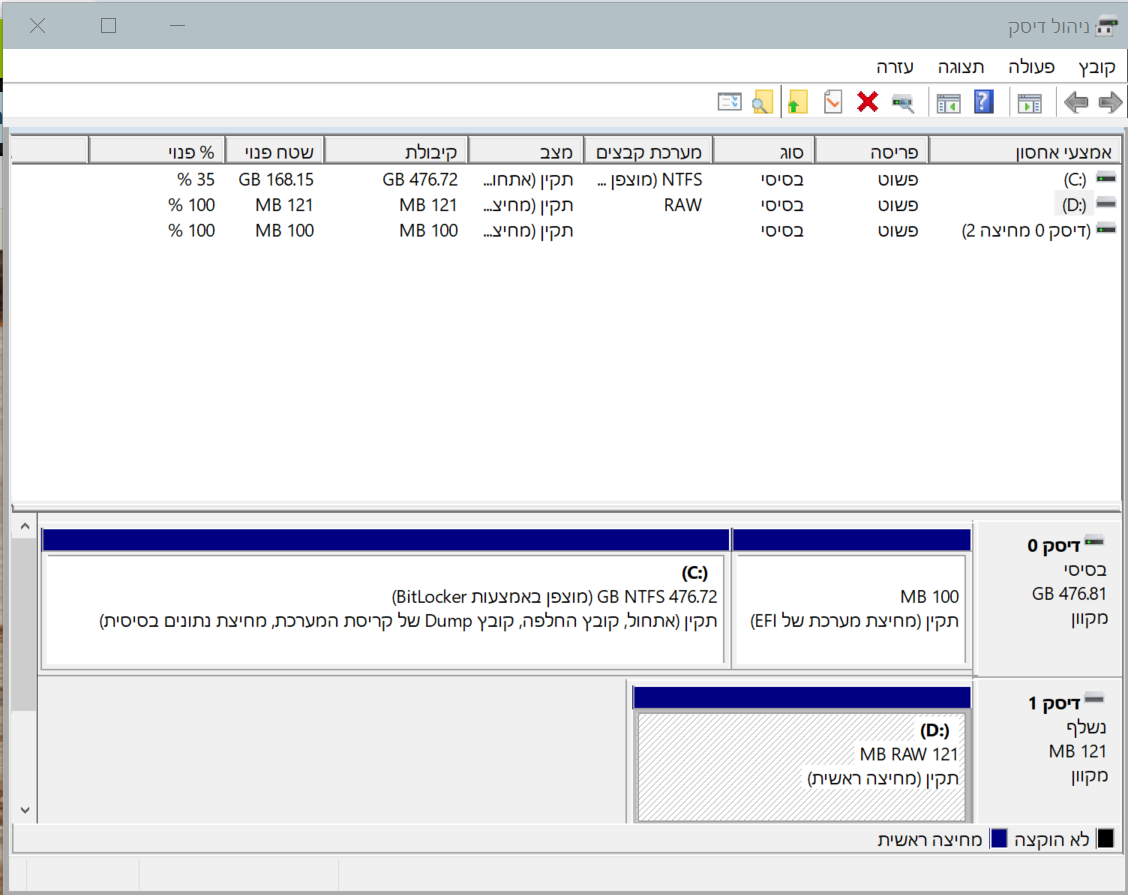Viewport: 1128px width, 895px height.
Task: Click the % 35 free percentage cell
Action: click(196, 179)
